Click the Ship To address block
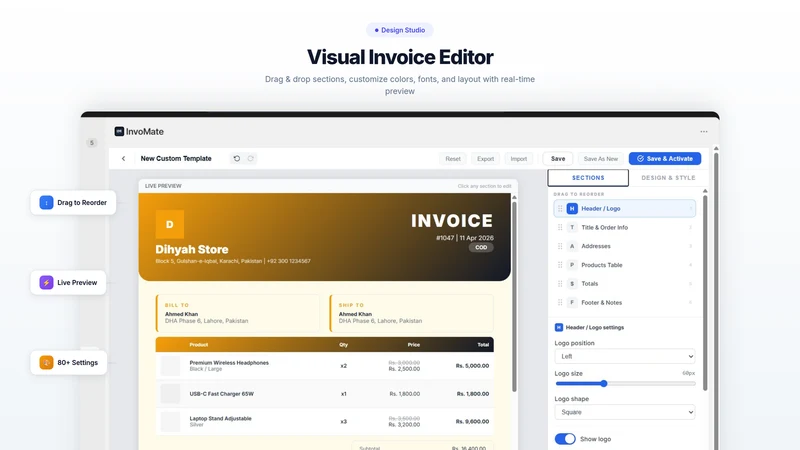This screenshot has height=450, width=800. [412, 313]
